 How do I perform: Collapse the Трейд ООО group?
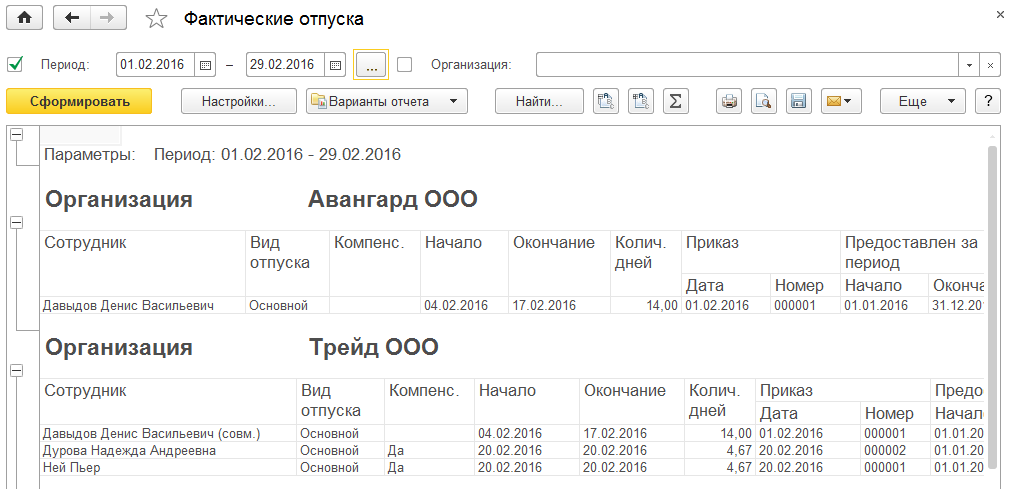tap(16, 370)
